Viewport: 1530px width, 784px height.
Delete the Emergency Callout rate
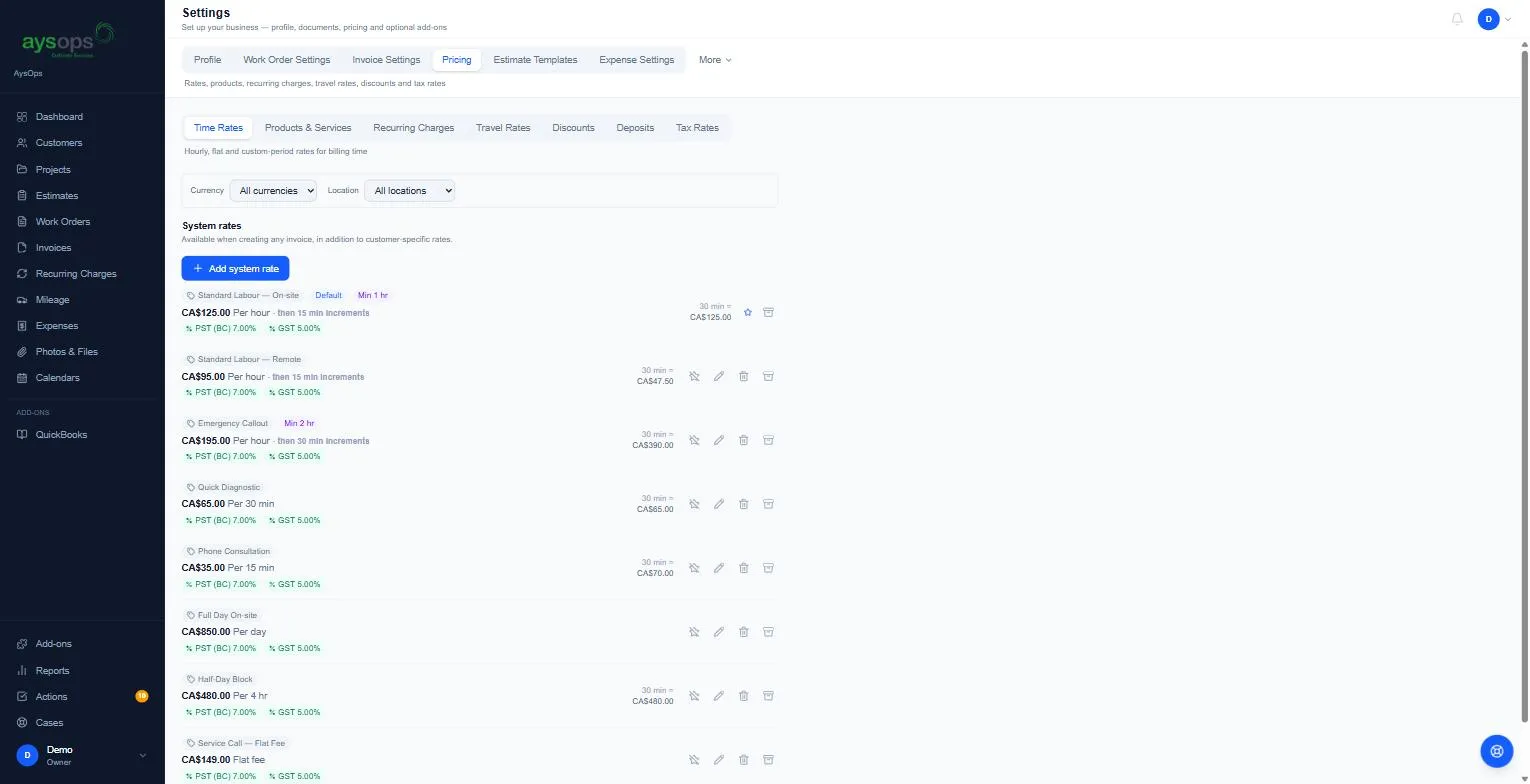click(x=743, y=440)
